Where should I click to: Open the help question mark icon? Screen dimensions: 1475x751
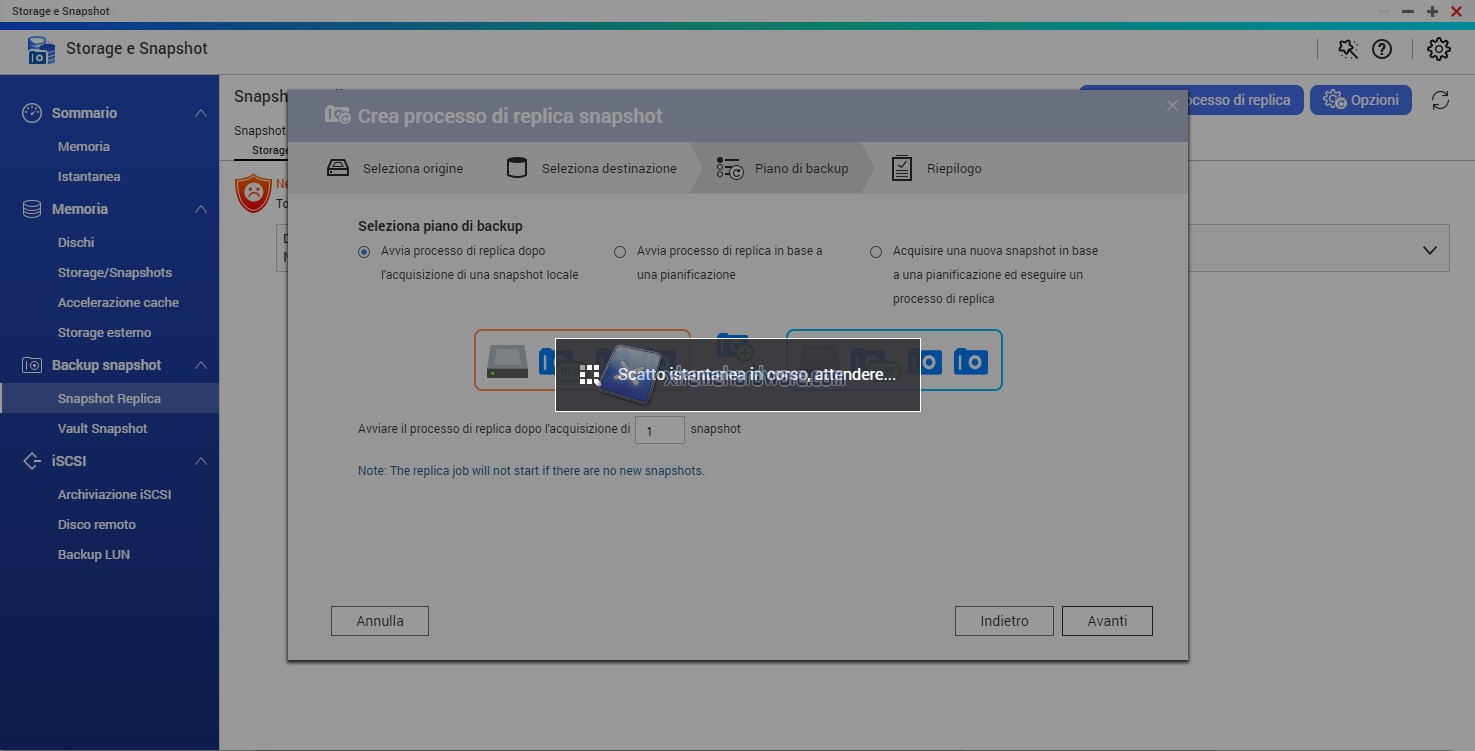[x=1382, y=49]
